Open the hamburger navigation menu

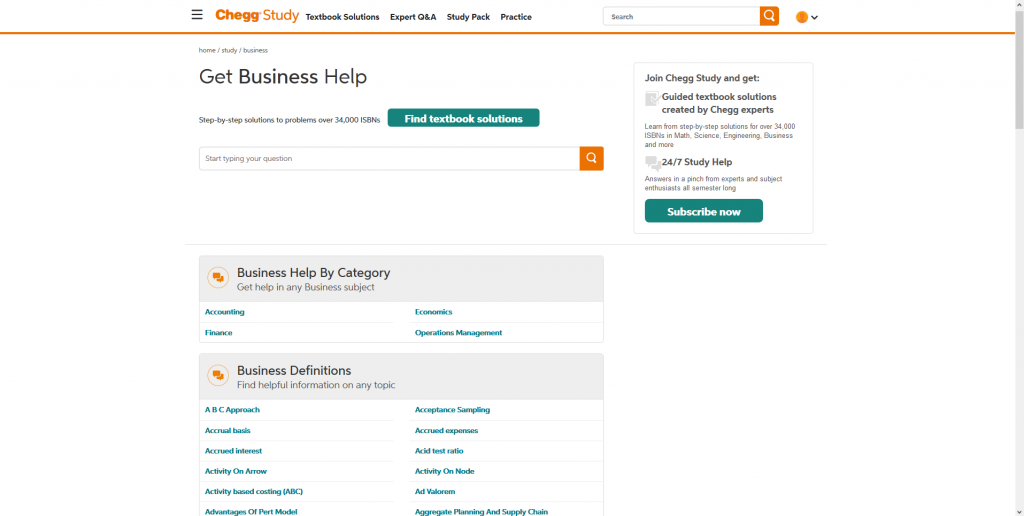pos(197,16)
